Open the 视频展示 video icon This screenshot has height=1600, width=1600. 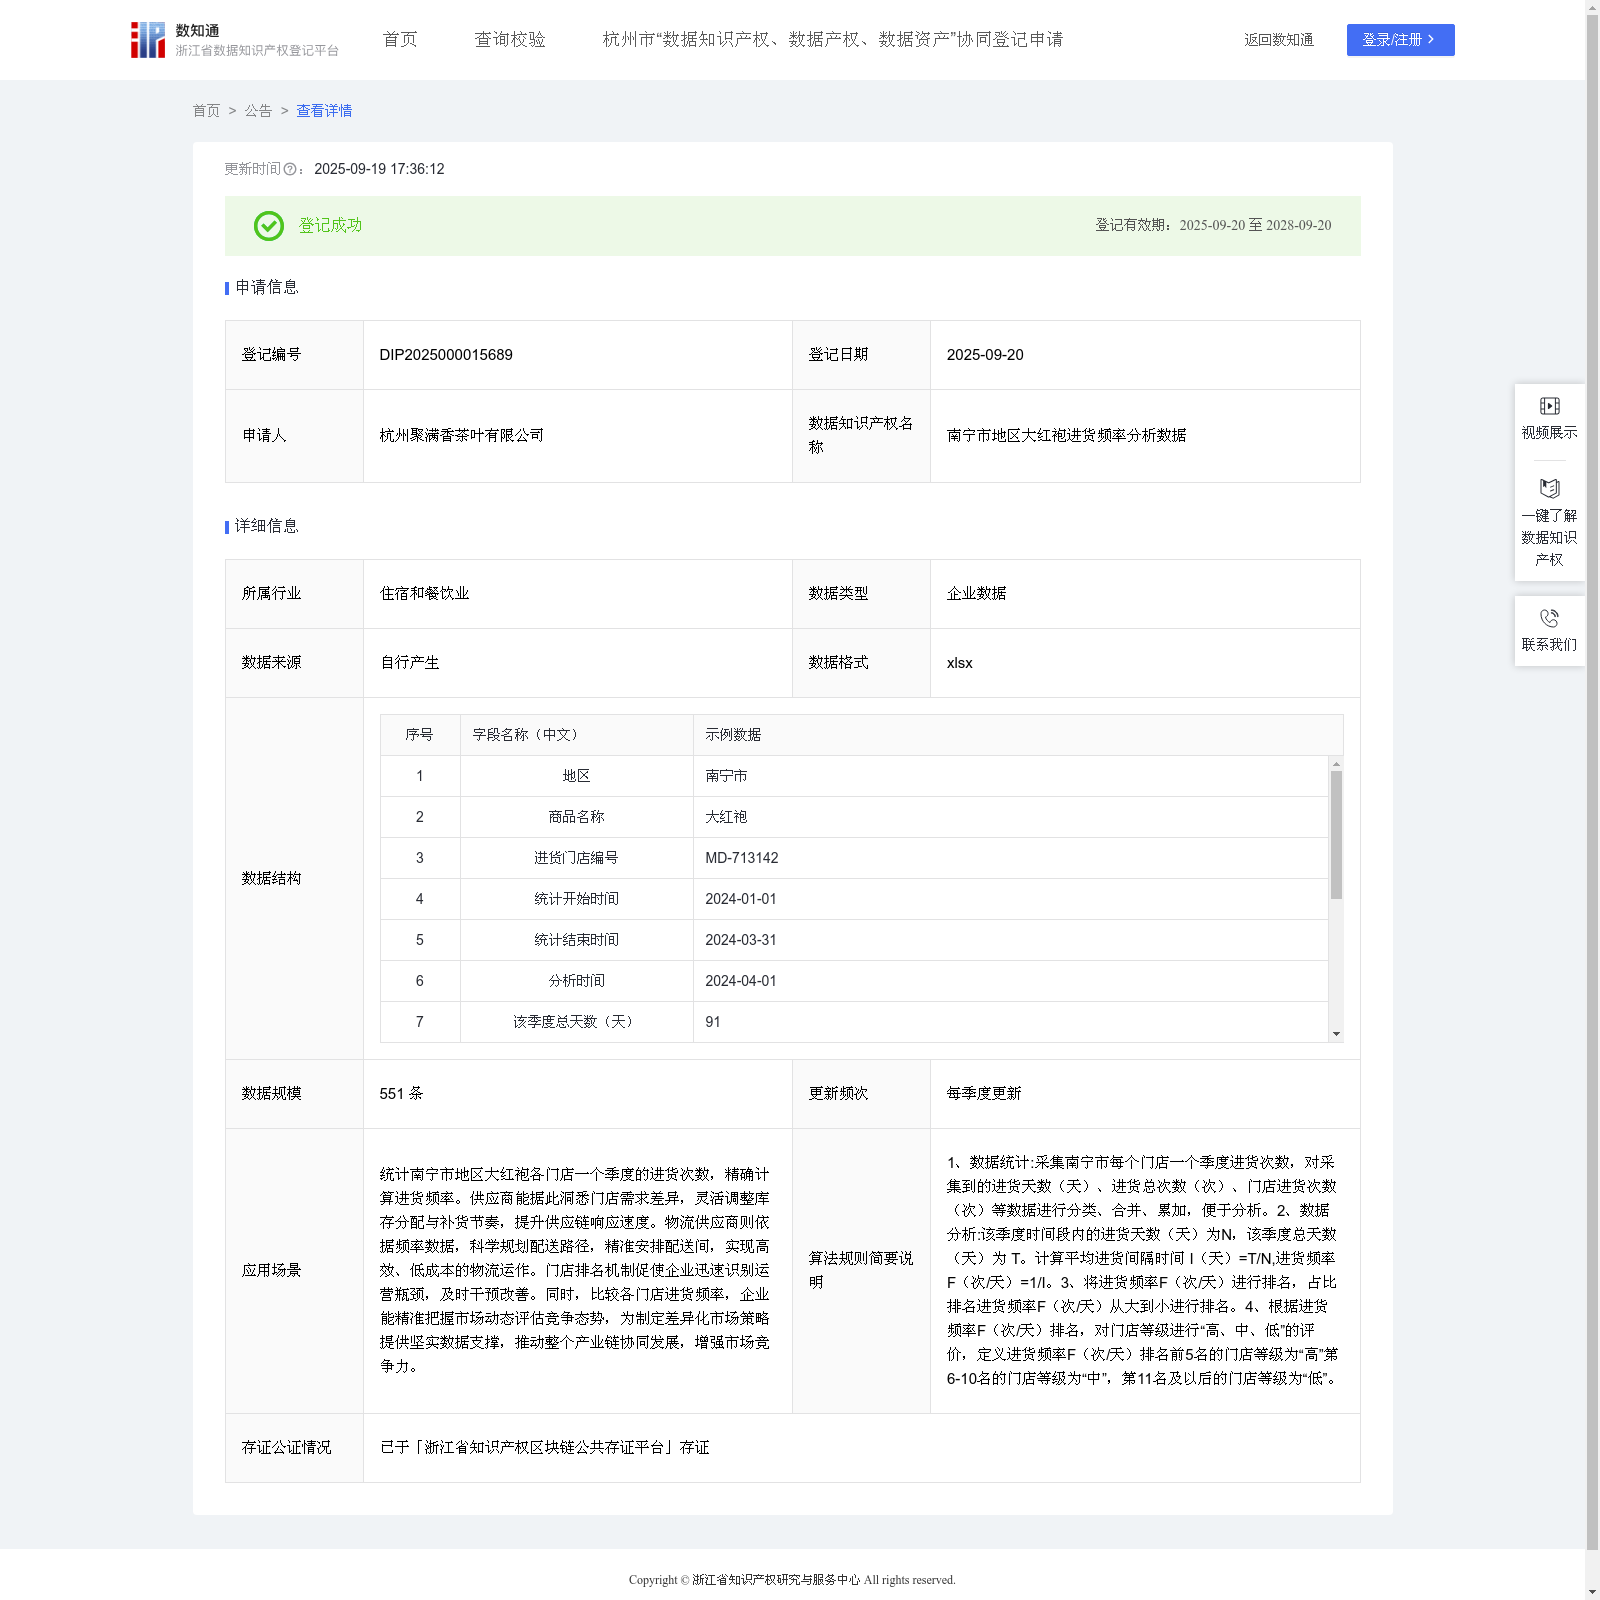[1549, 406]
